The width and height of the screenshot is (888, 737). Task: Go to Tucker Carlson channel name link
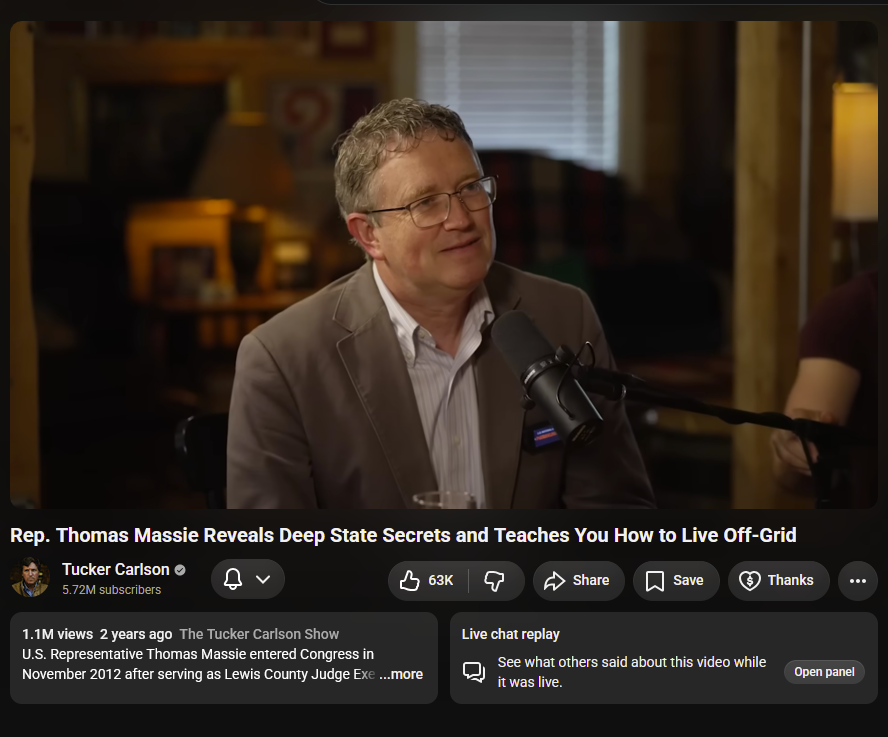[x=116, y=569]
